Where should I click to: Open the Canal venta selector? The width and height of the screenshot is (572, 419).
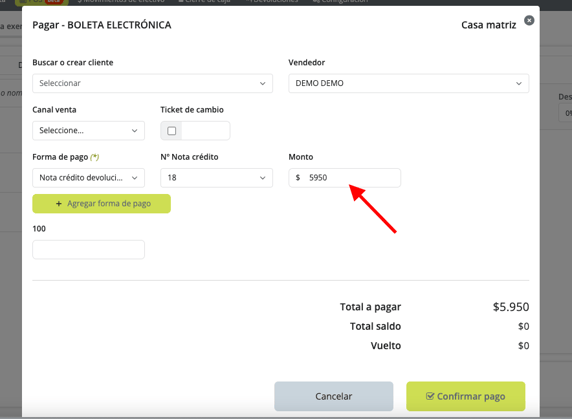89,131
